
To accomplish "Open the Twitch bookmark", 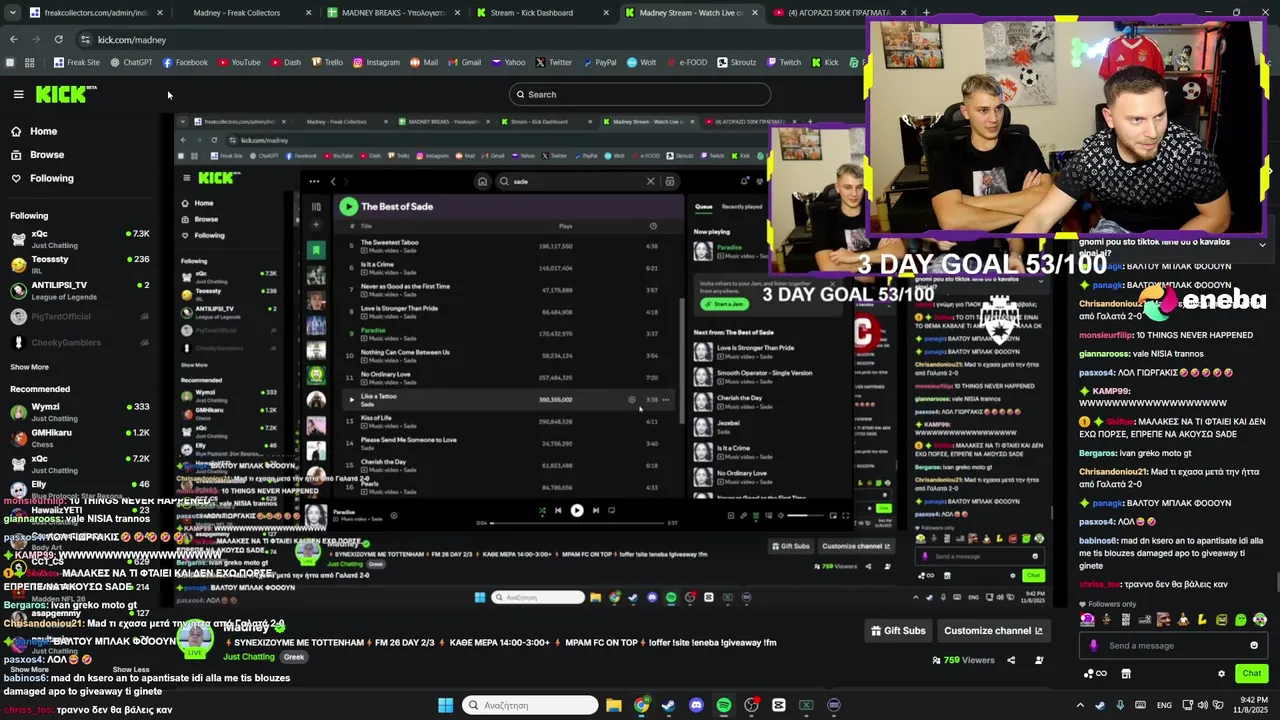I will (782, 62).
